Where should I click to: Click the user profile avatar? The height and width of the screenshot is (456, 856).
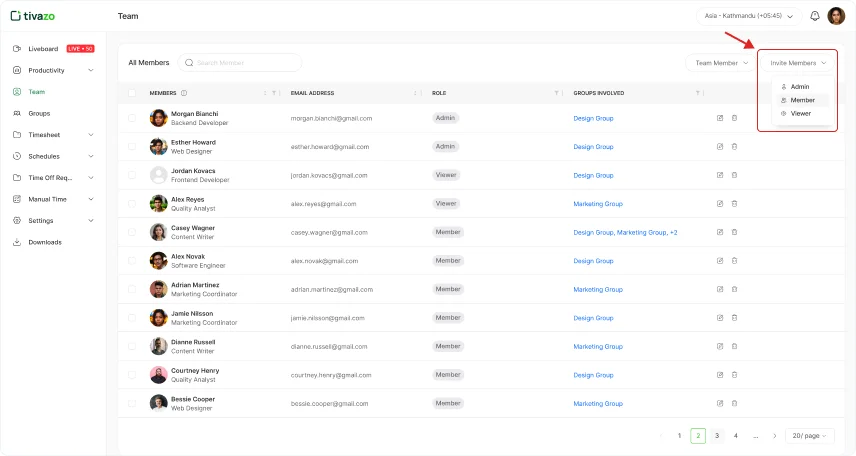pos(836,16)
